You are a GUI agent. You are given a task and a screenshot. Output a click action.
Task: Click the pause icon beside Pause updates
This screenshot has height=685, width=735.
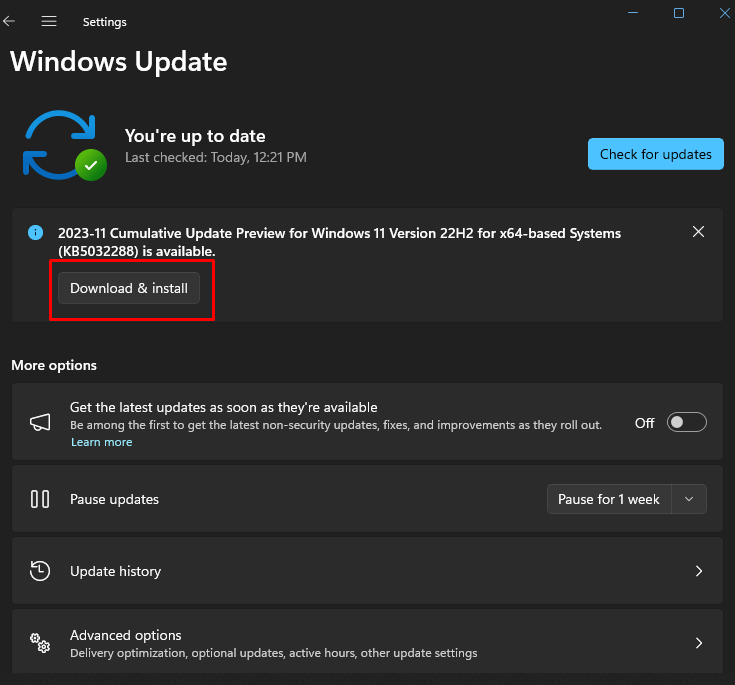(40, 499)
